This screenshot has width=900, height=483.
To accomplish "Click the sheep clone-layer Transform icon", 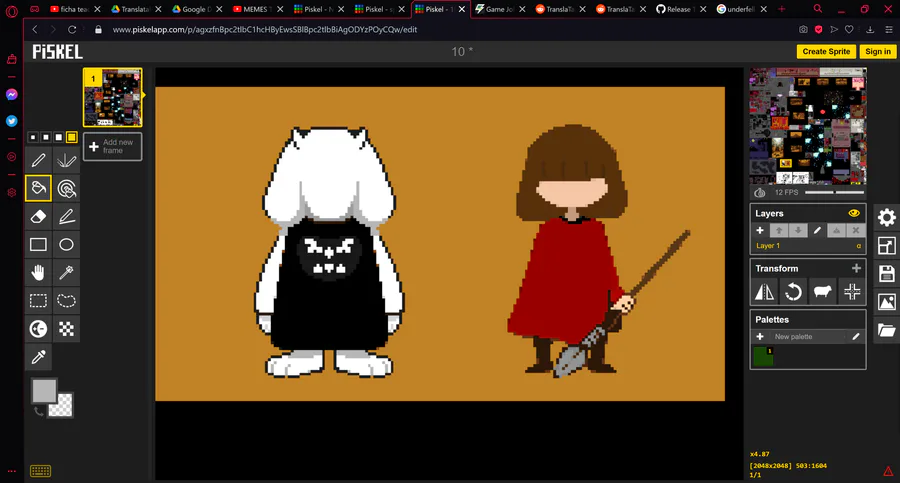I will coord(823,292).
